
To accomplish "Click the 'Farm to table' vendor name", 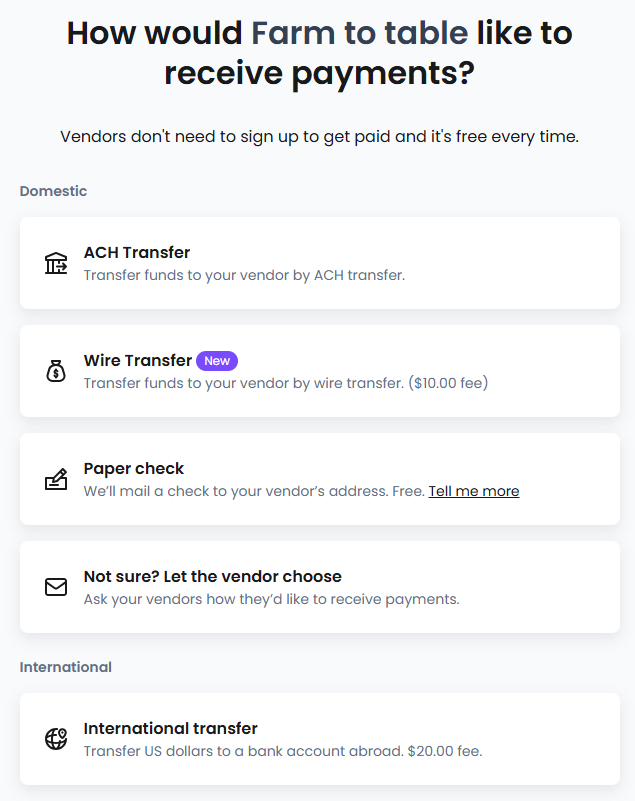I will (x=360, y=34).
